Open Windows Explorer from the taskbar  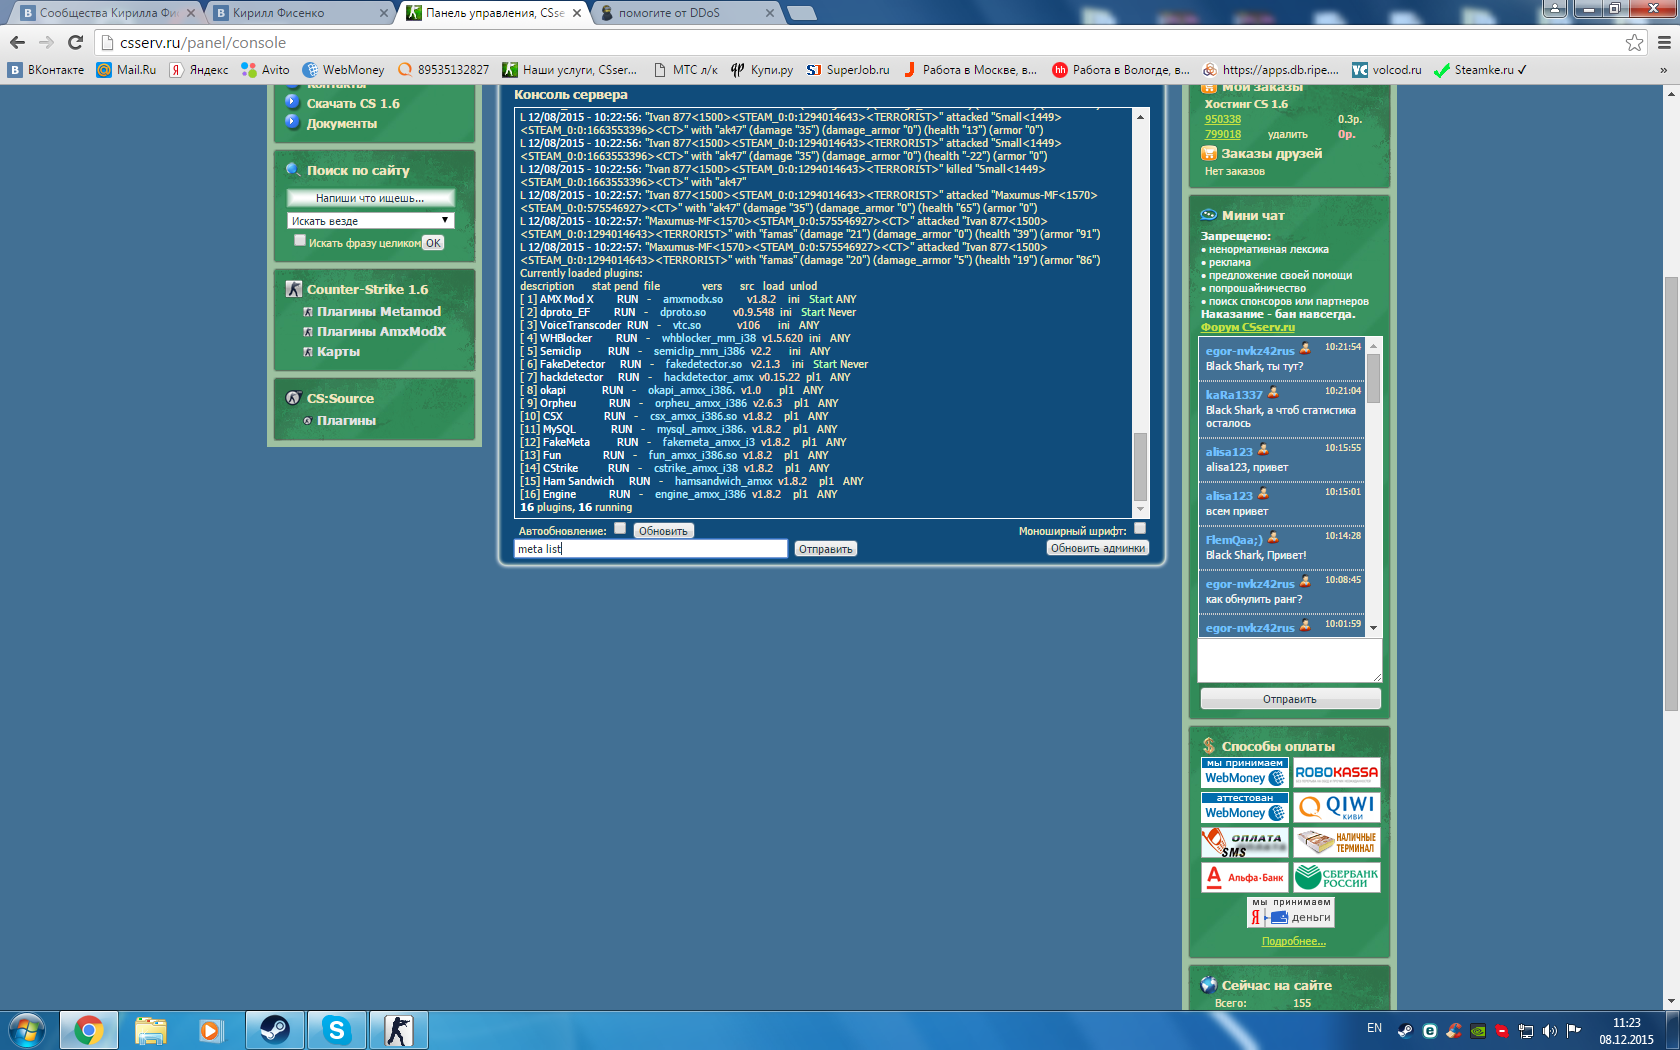(150, 1030)
